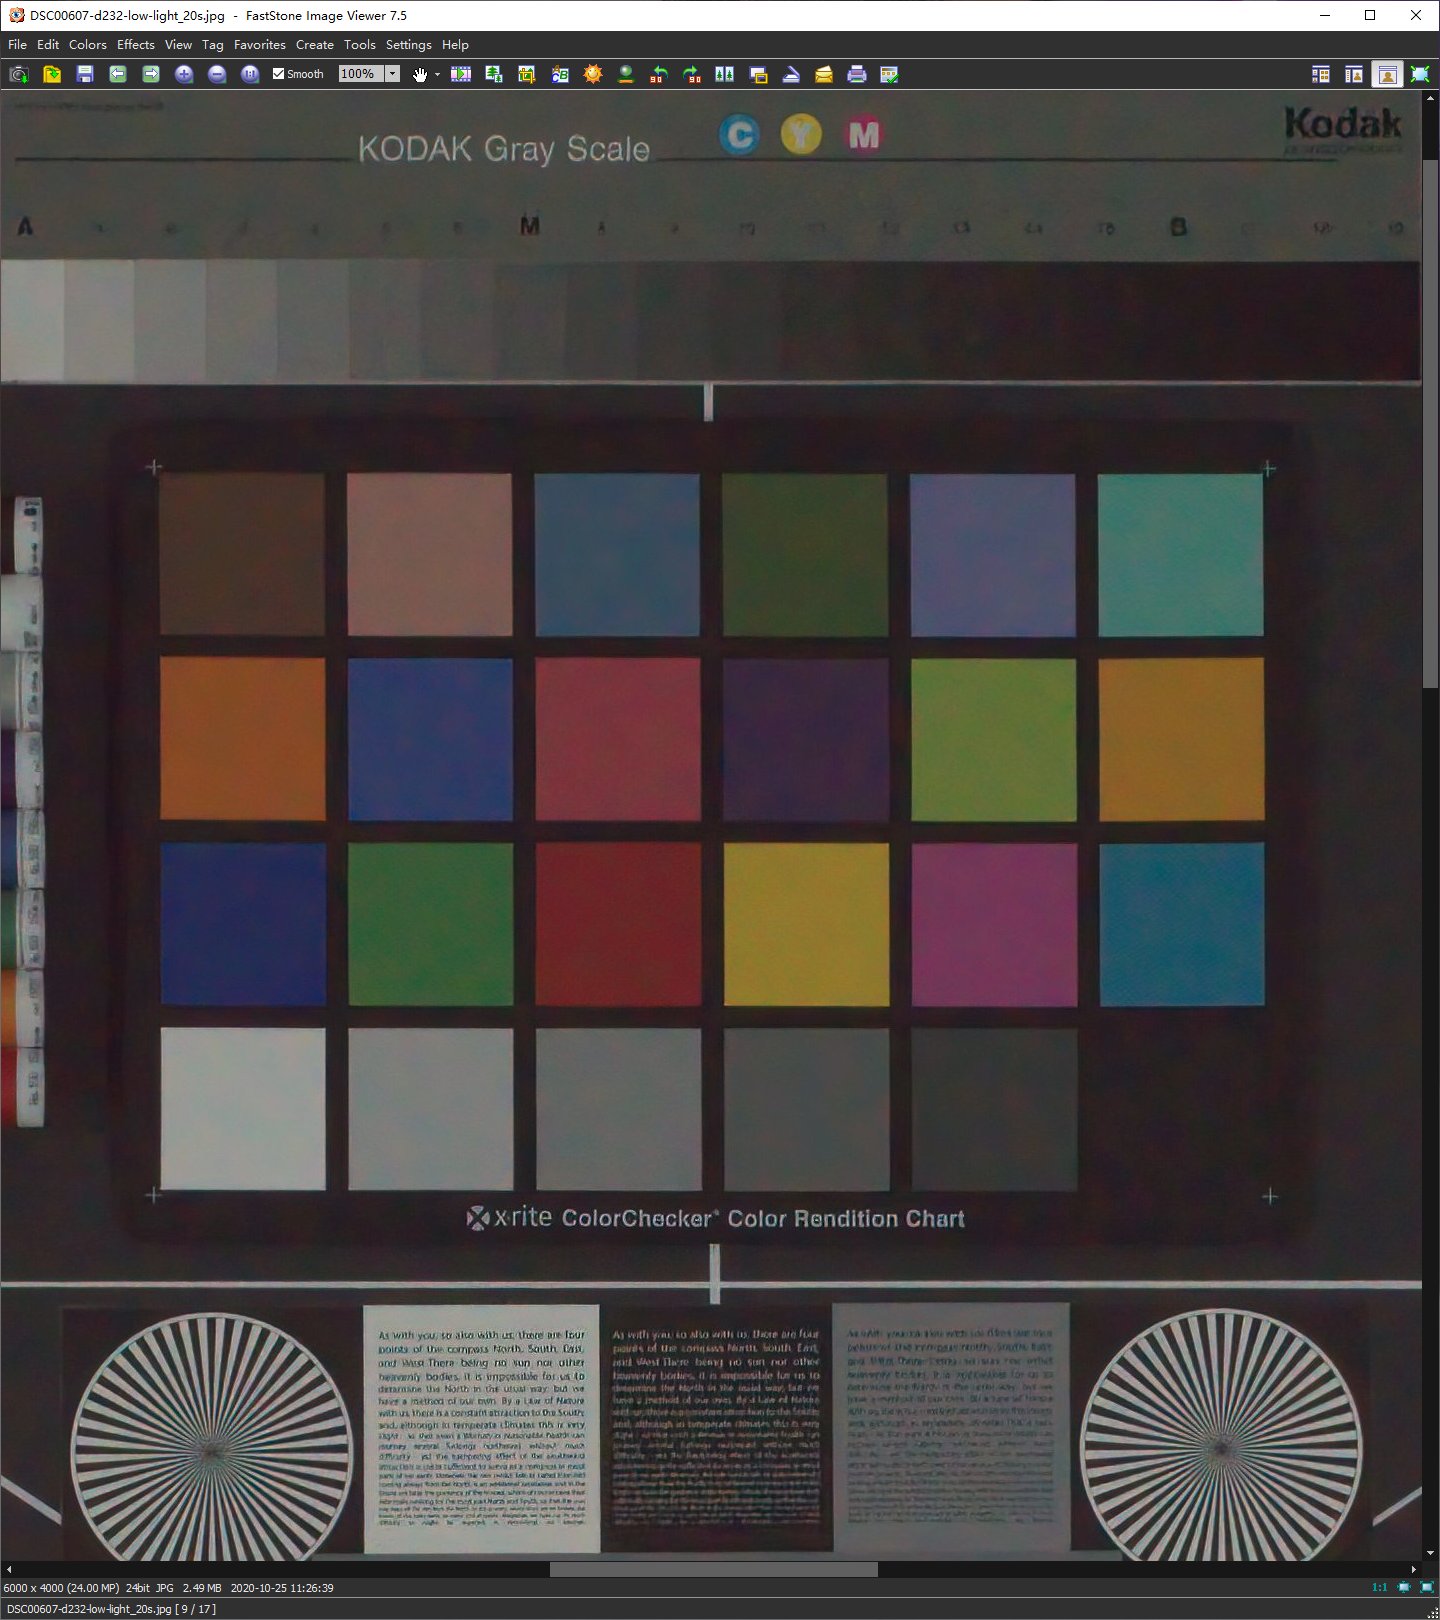
Task: Open the File menu
Action: pyautogui.click(x=18, y=45)
